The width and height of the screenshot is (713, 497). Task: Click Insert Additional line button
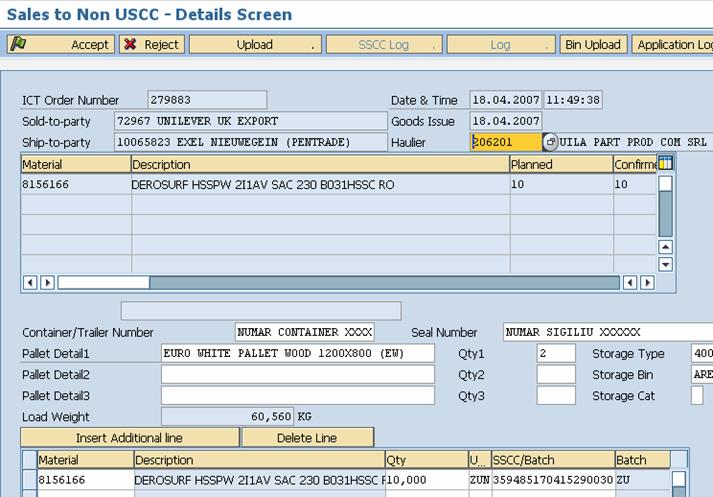(x=130, y=438)
